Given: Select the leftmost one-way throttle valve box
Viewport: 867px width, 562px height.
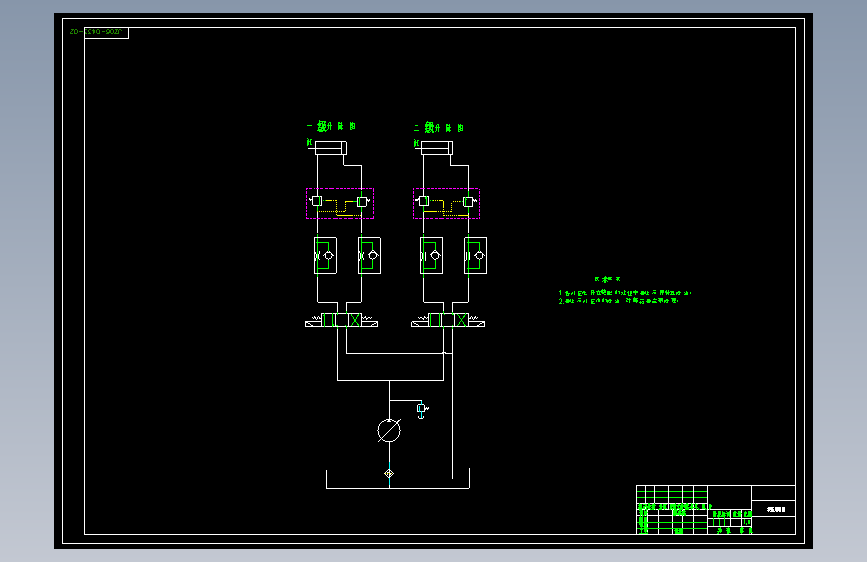Looking at the screenshot, I should point(325,256).
